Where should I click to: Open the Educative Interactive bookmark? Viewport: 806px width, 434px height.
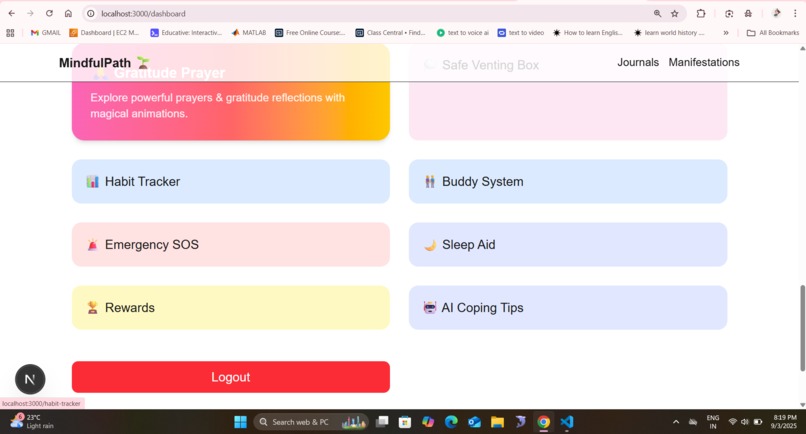point(186,32)
